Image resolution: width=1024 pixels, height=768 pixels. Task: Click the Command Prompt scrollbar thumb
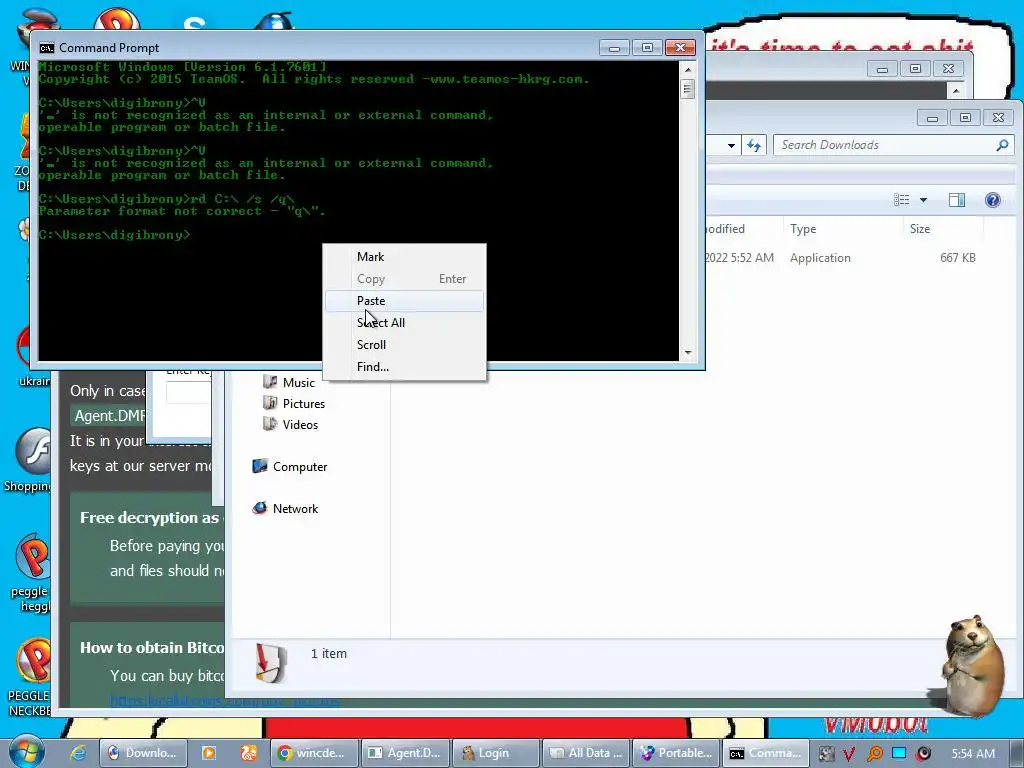(x=688, y=89)
